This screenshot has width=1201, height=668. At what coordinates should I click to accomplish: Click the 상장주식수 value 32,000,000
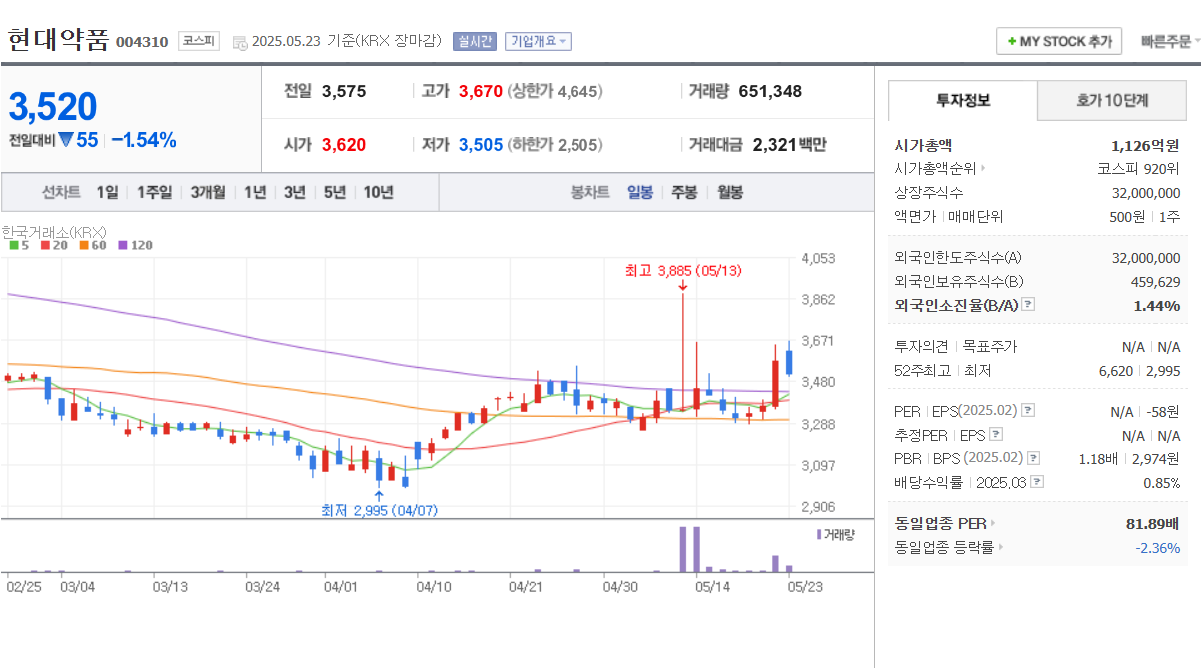pos(1146,193)
